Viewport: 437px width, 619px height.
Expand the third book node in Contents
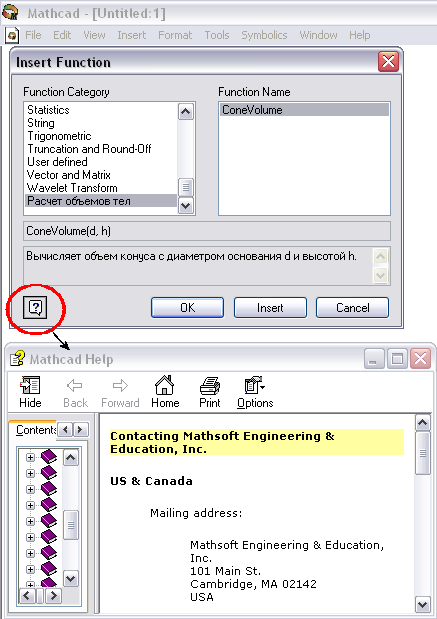pyautogui.click(x=30, y=489)
